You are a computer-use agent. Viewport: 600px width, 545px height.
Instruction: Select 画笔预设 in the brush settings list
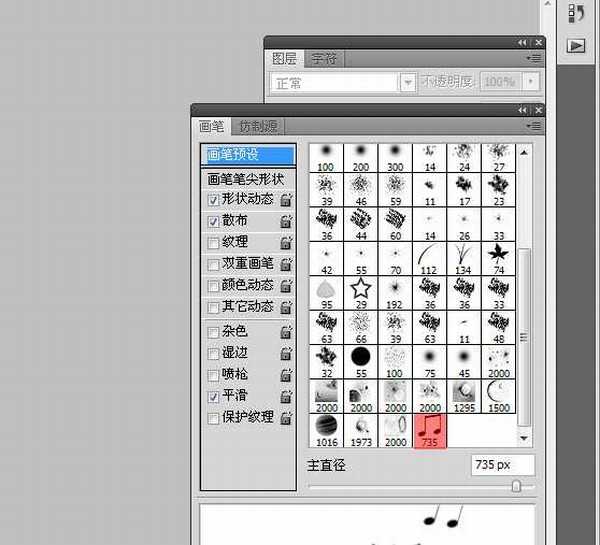click(248, 155)
